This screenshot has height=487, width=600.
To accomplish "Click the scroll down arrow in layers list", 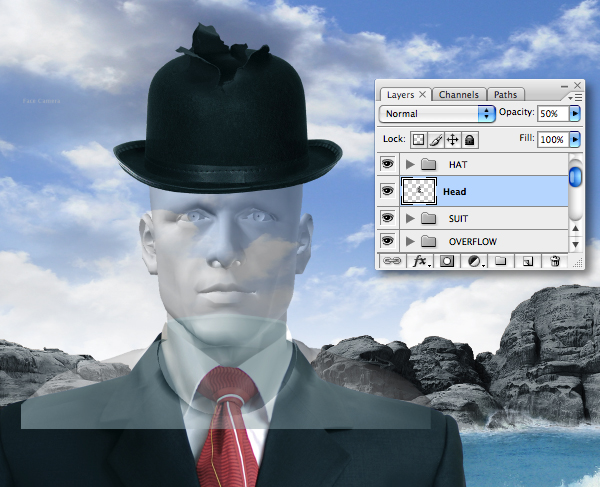I will coord(575,244).
